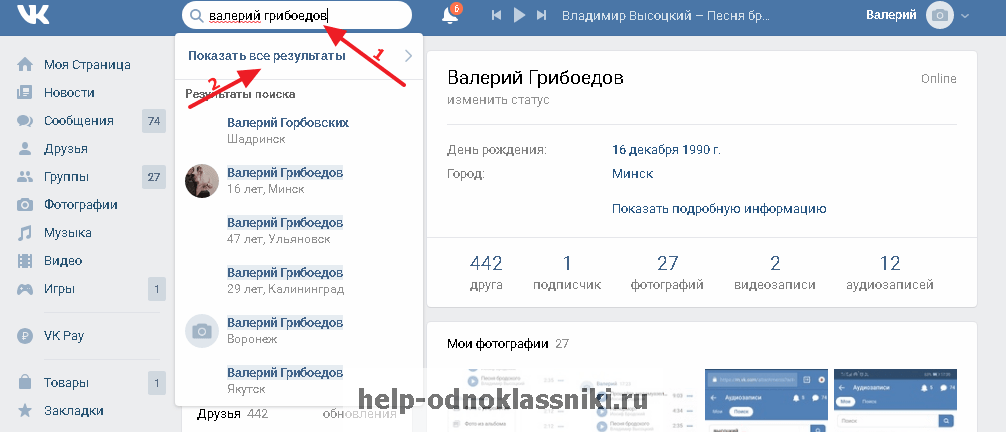Screen dimensions: 1006x432
Task: Open the 442 друга counter
Action: [486, 273]
